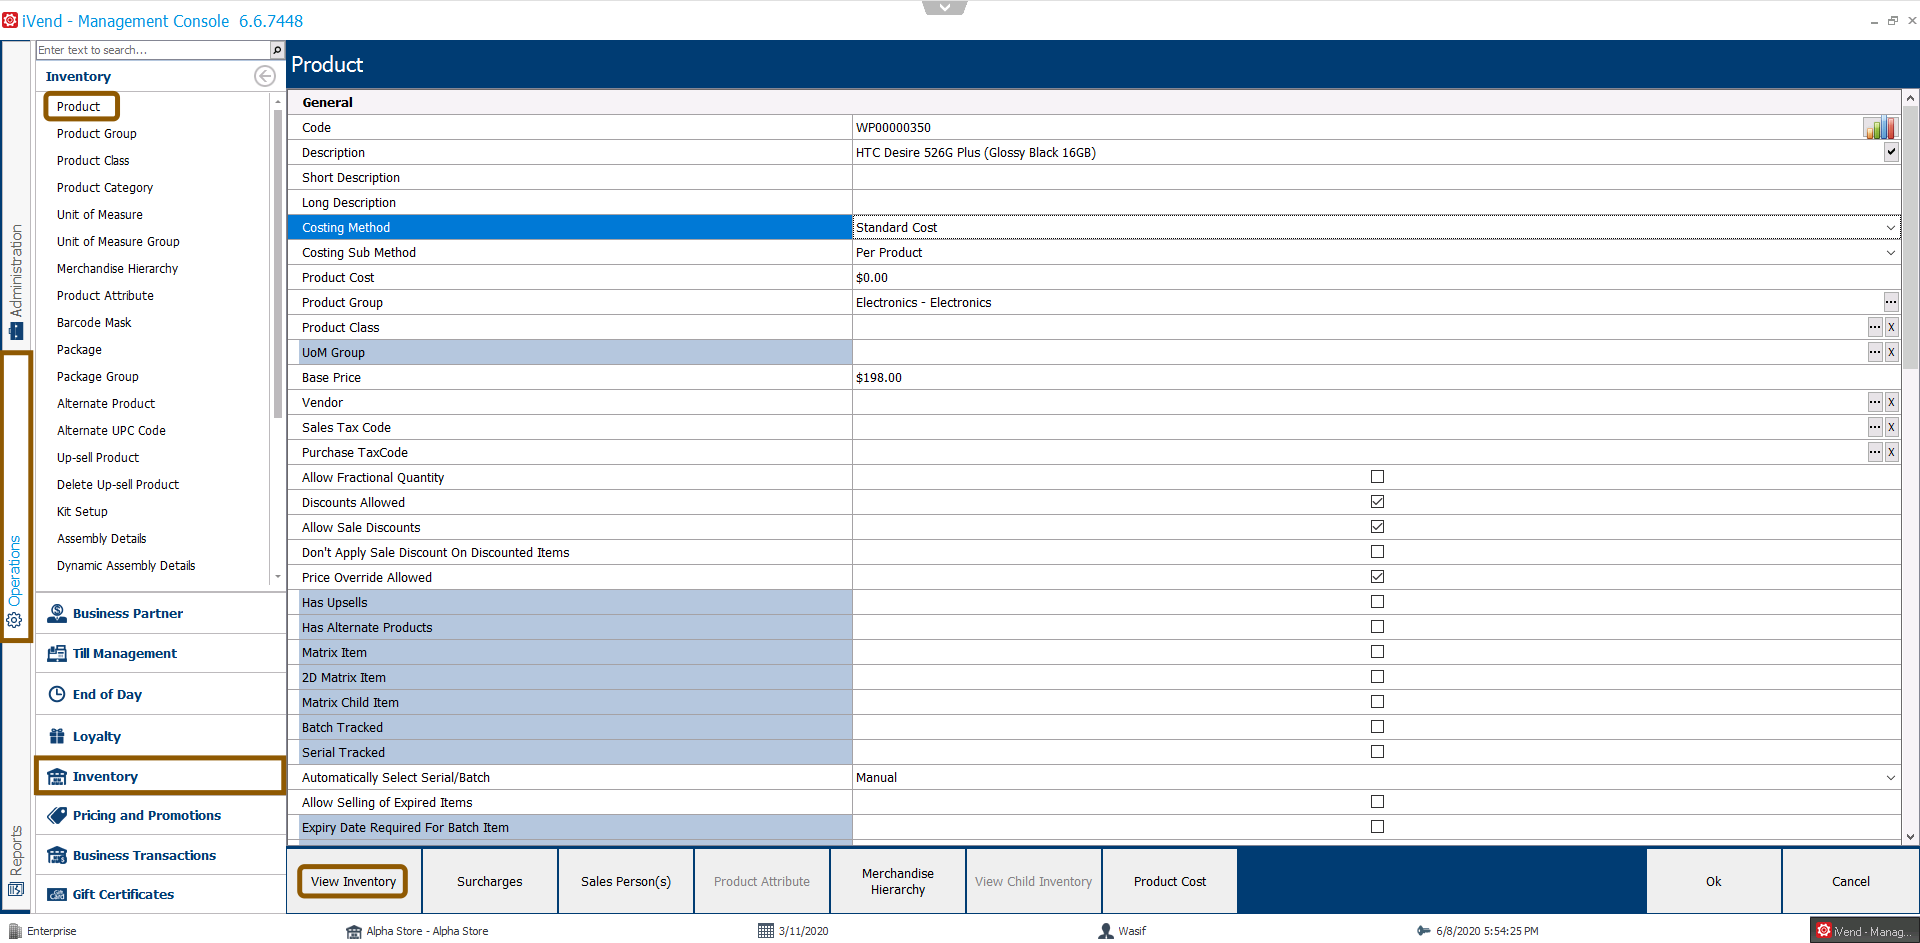The width and height of the screenshot is (1920, 943).
Task: Enable Allow Selling of Expired Items checkbox
Action: pyautogui.click(x=1377, y=802)
